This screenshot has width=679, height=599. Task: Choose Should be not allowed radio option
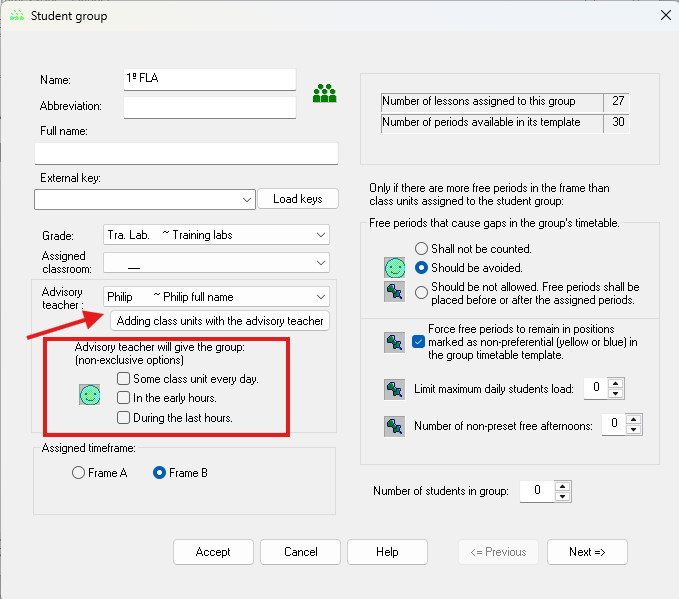[x=421, y=292]
